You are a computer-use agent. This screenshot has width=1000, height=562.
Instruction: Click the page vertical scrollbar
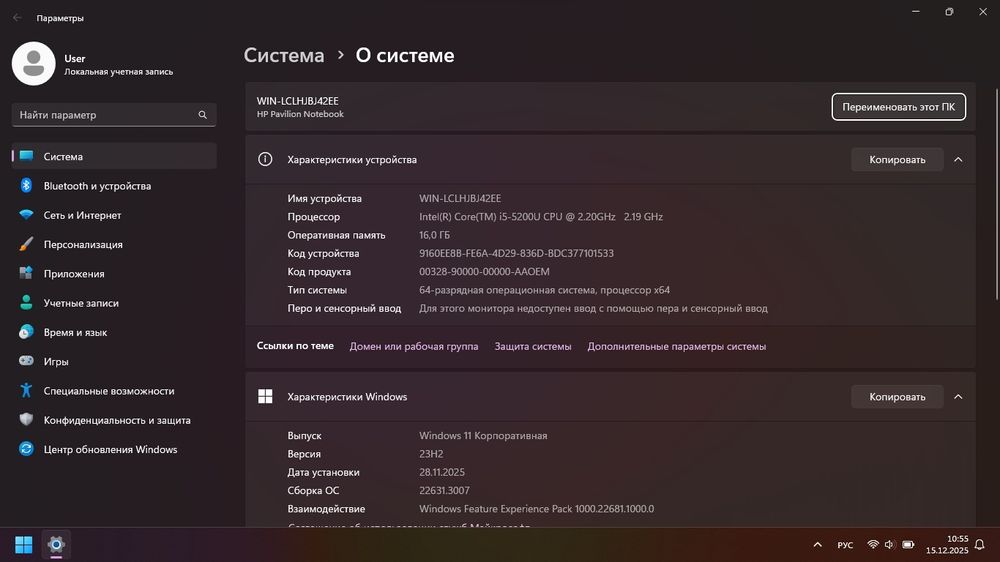997,194
